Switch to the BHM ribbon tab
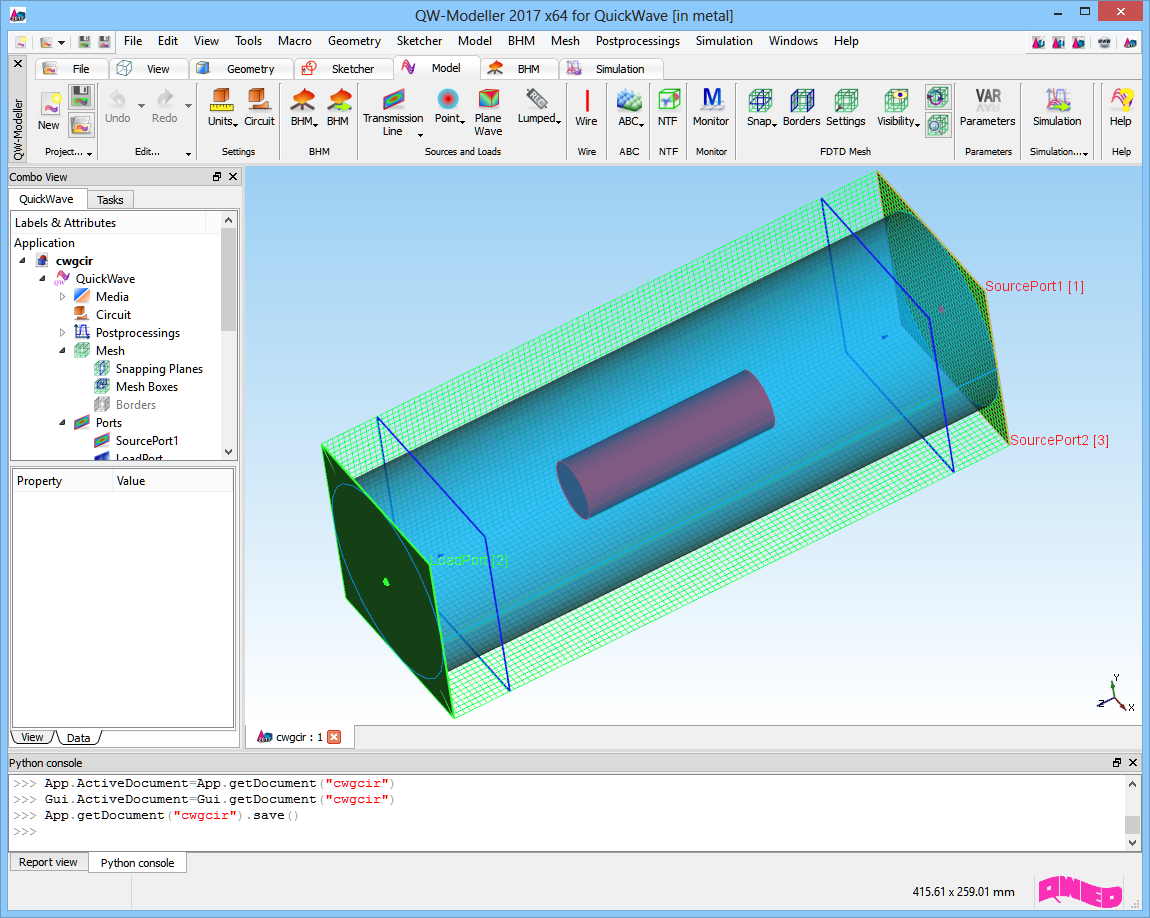The width and height of the screenshot is (1150, 918). pyautogui.click(x=519, y=69)
